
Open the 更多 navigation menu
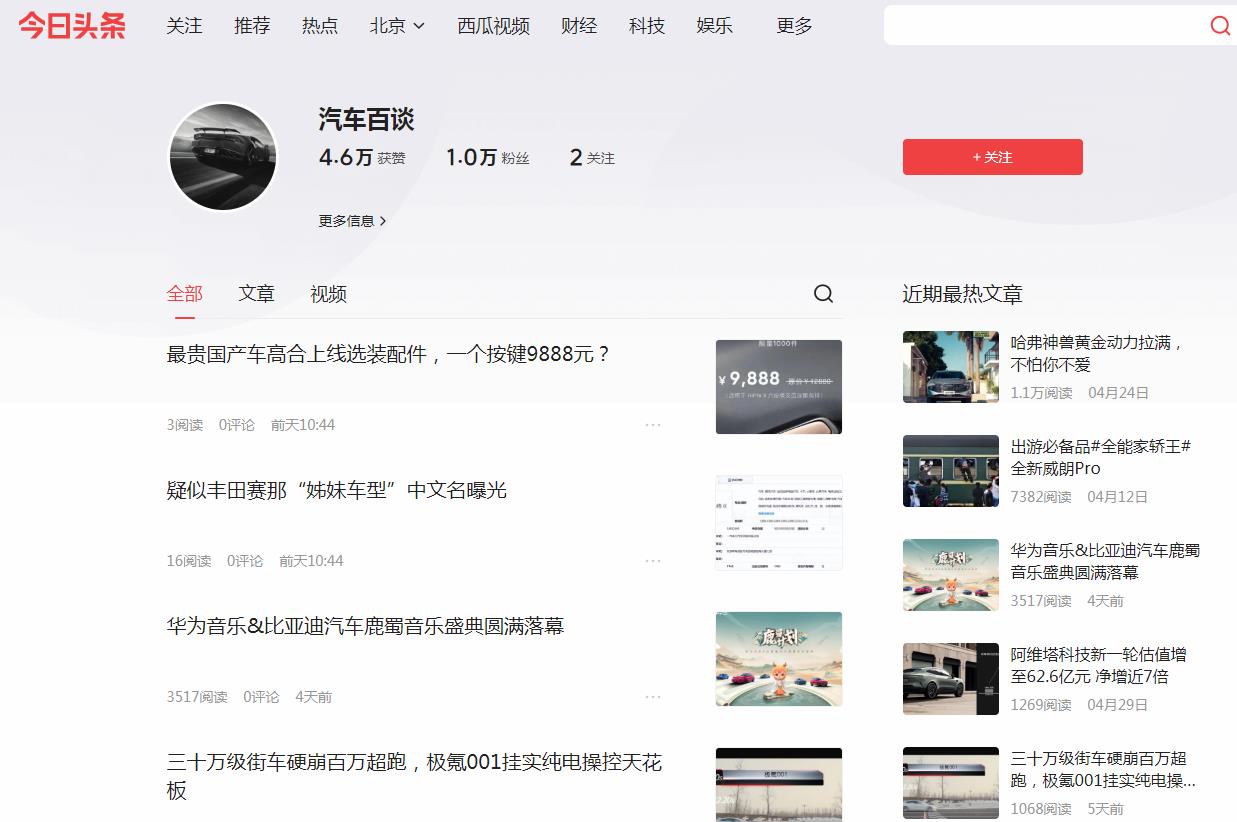coord(794,26)
